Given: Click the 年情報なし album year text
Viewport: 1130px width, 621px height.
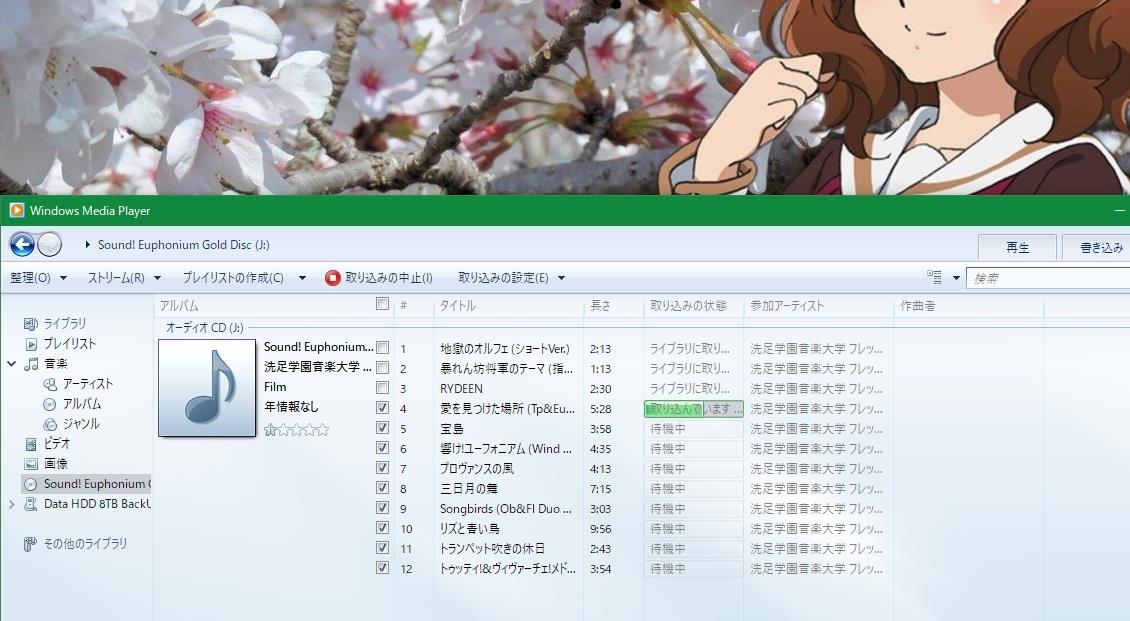Looking at the screenshot, I should click(291, 407).
